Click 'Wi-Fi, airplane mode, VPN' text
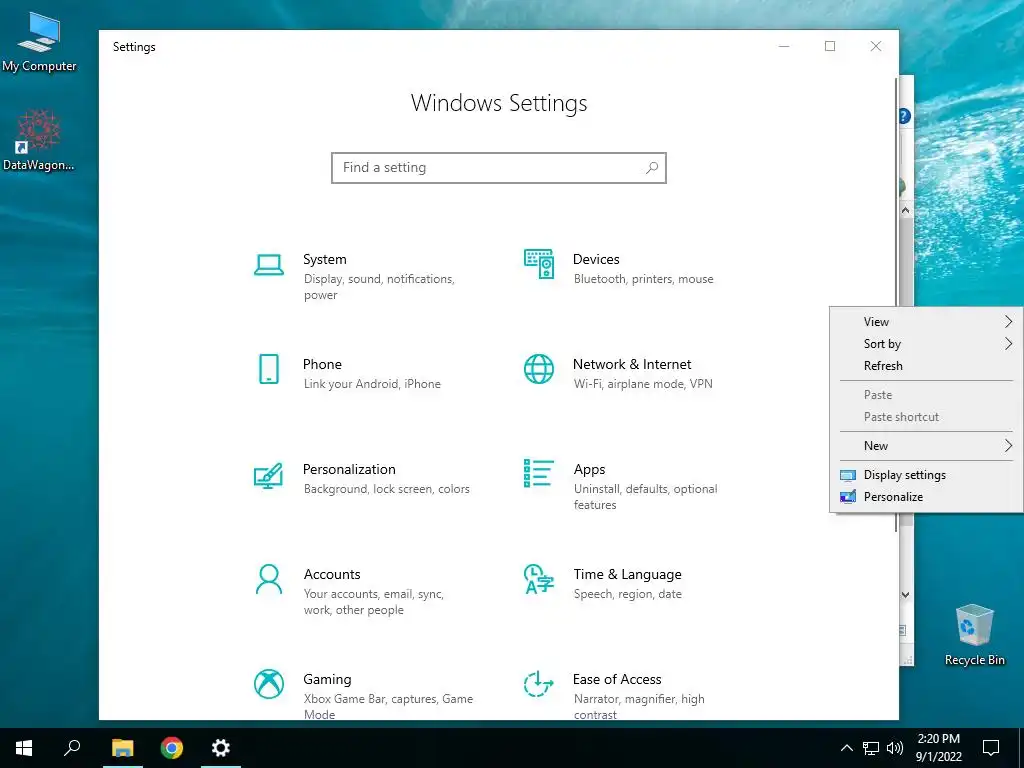Viewport: 1024px width, 768px height. (x=643, y=384)
